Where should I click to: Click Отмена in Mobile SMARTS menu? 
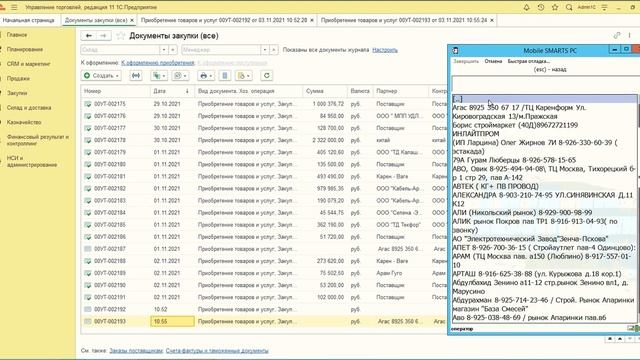click(493, 61)
